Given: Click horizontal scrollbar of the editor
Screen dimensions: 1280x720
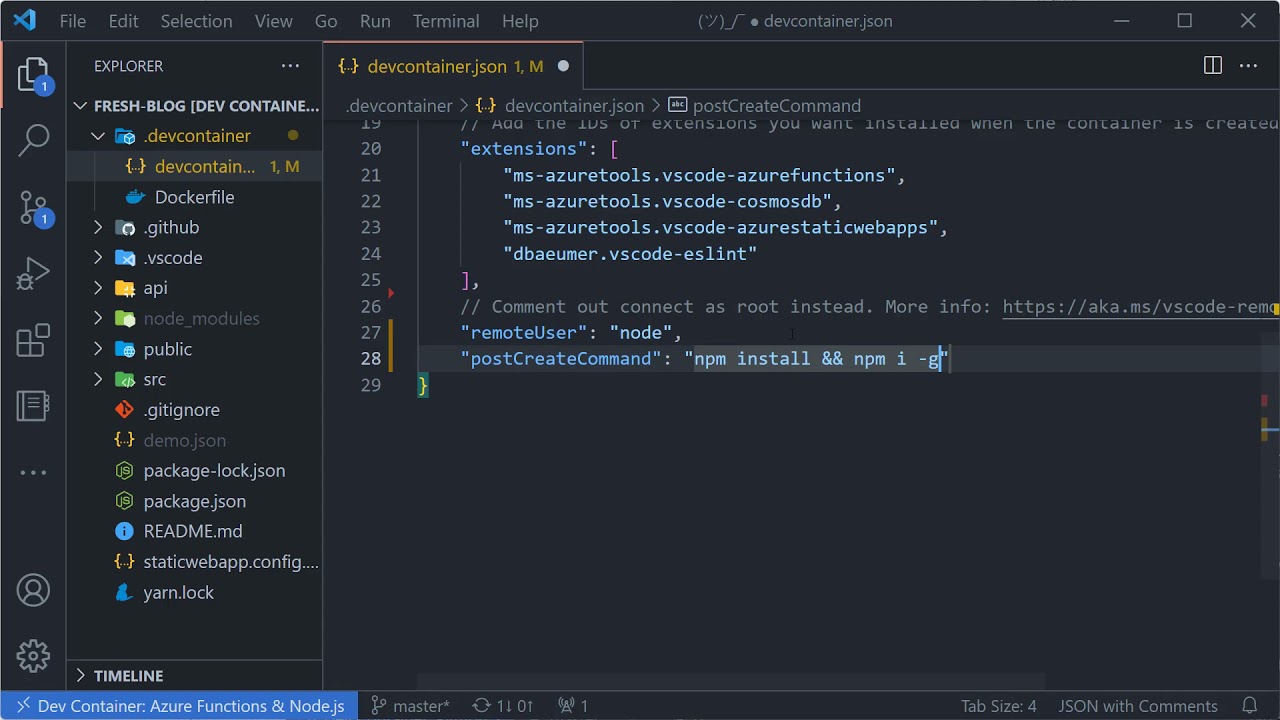Looking at the screenshot, I should coord(732,681).
